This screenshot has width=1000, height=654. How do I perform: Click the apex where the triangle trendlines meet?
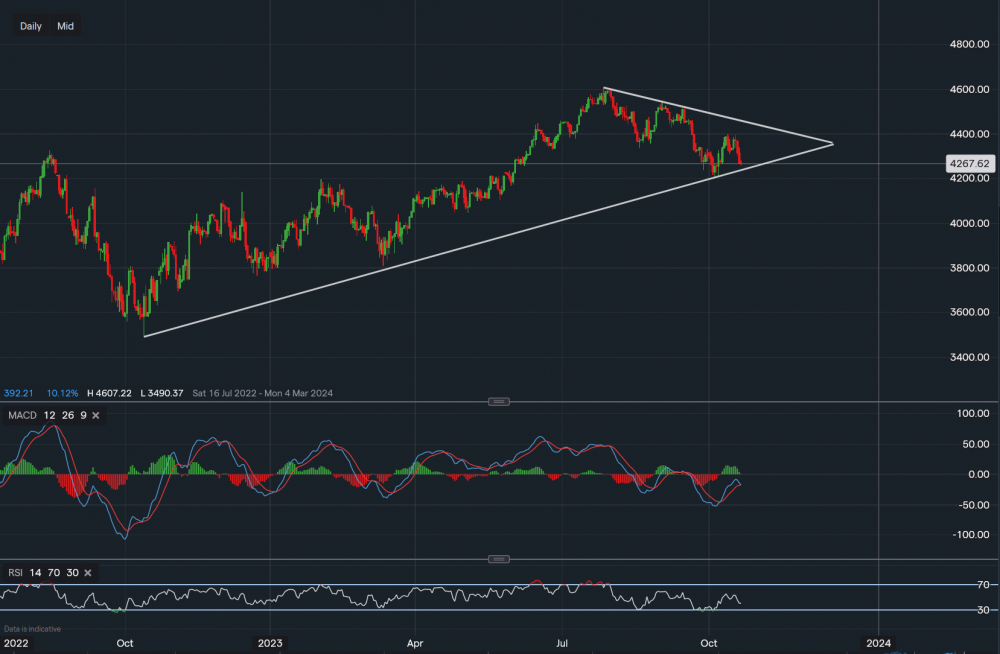833,144
